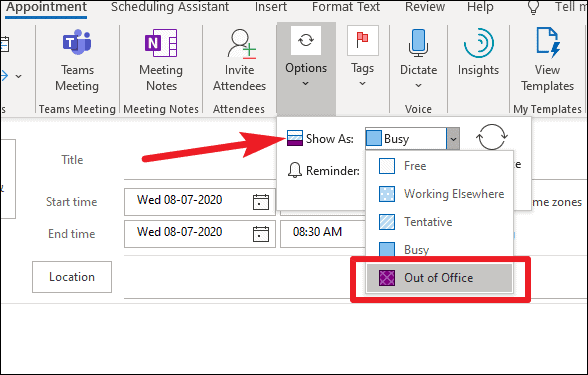This screenshot has width=588, height=375.
Task: Expand the Show As dropdown arrow
Action: pyautogui.click(x=453, y=139)
